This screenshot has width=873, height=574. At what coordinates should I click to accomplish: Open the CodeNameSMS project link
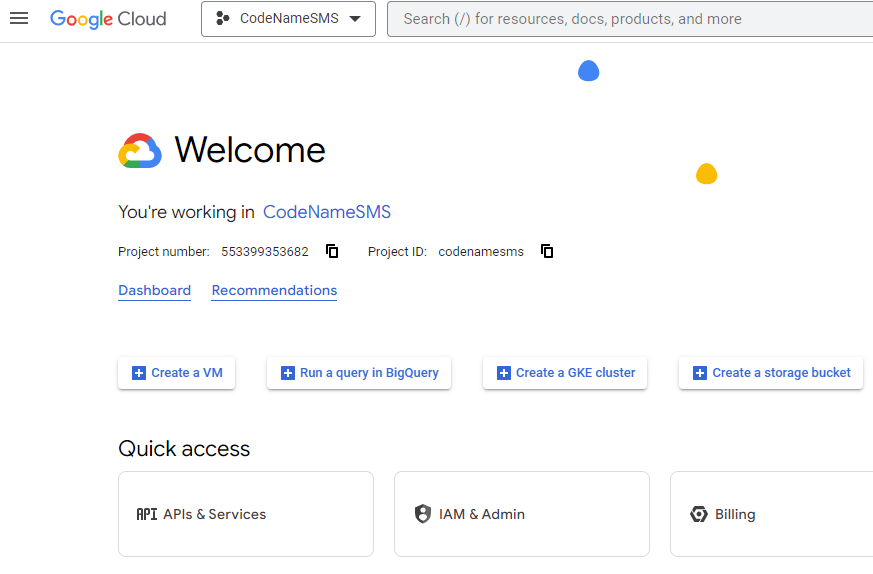[327, 212]
